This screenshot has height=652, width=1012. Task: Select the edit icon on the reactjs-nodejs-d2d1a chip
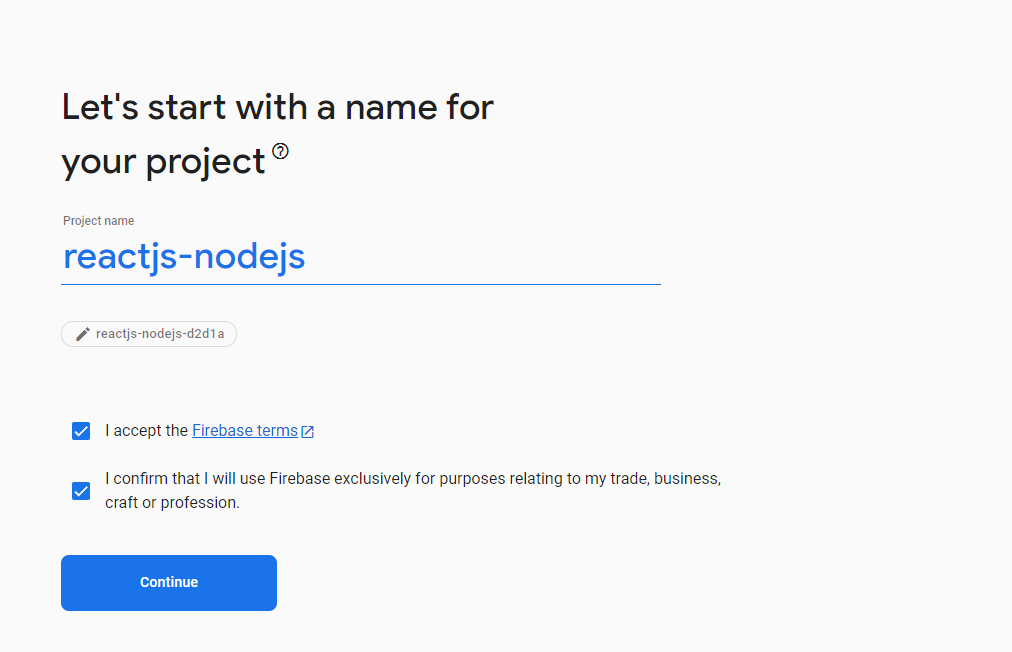pyautogui.click(x=82, y=334)
